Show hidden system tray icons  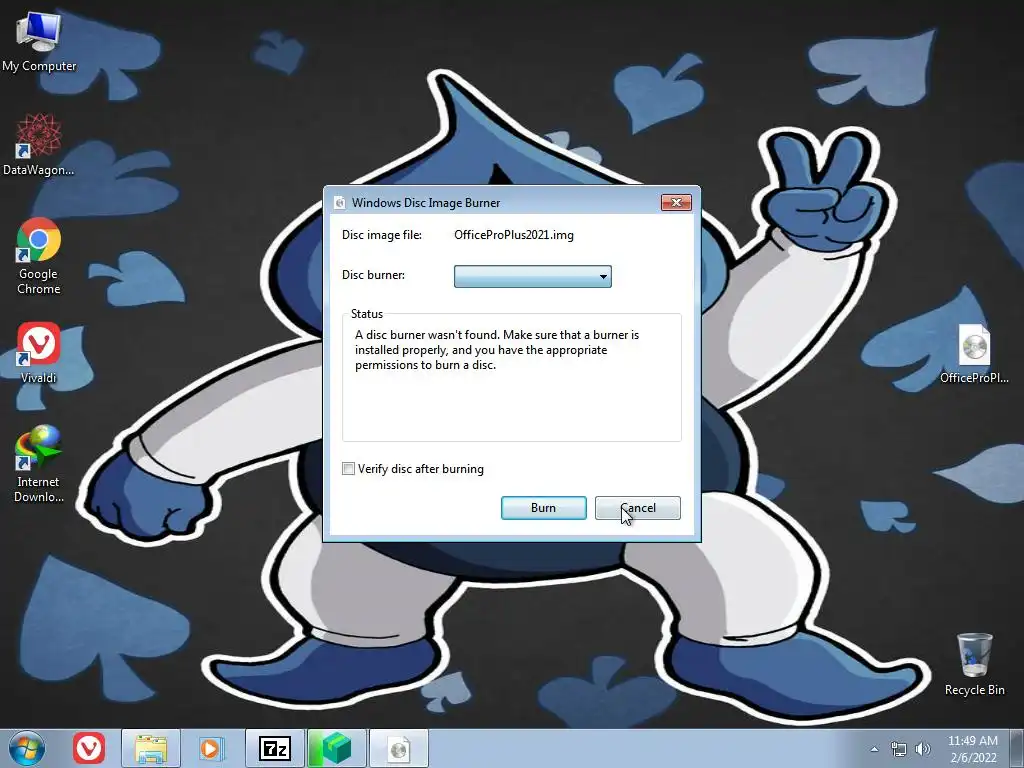click(874, 749)
